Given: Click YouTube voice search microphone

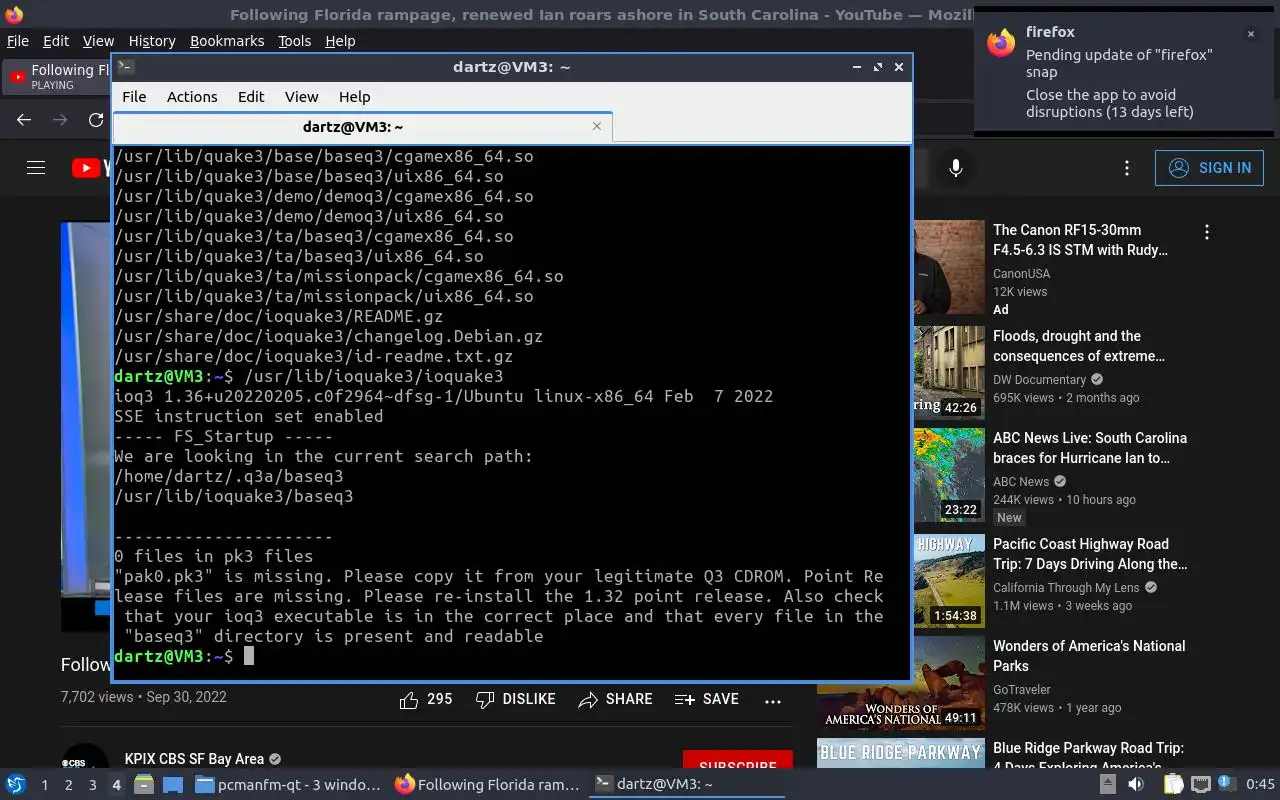Looking at the screenshot, I should click(x=956, y=168).
